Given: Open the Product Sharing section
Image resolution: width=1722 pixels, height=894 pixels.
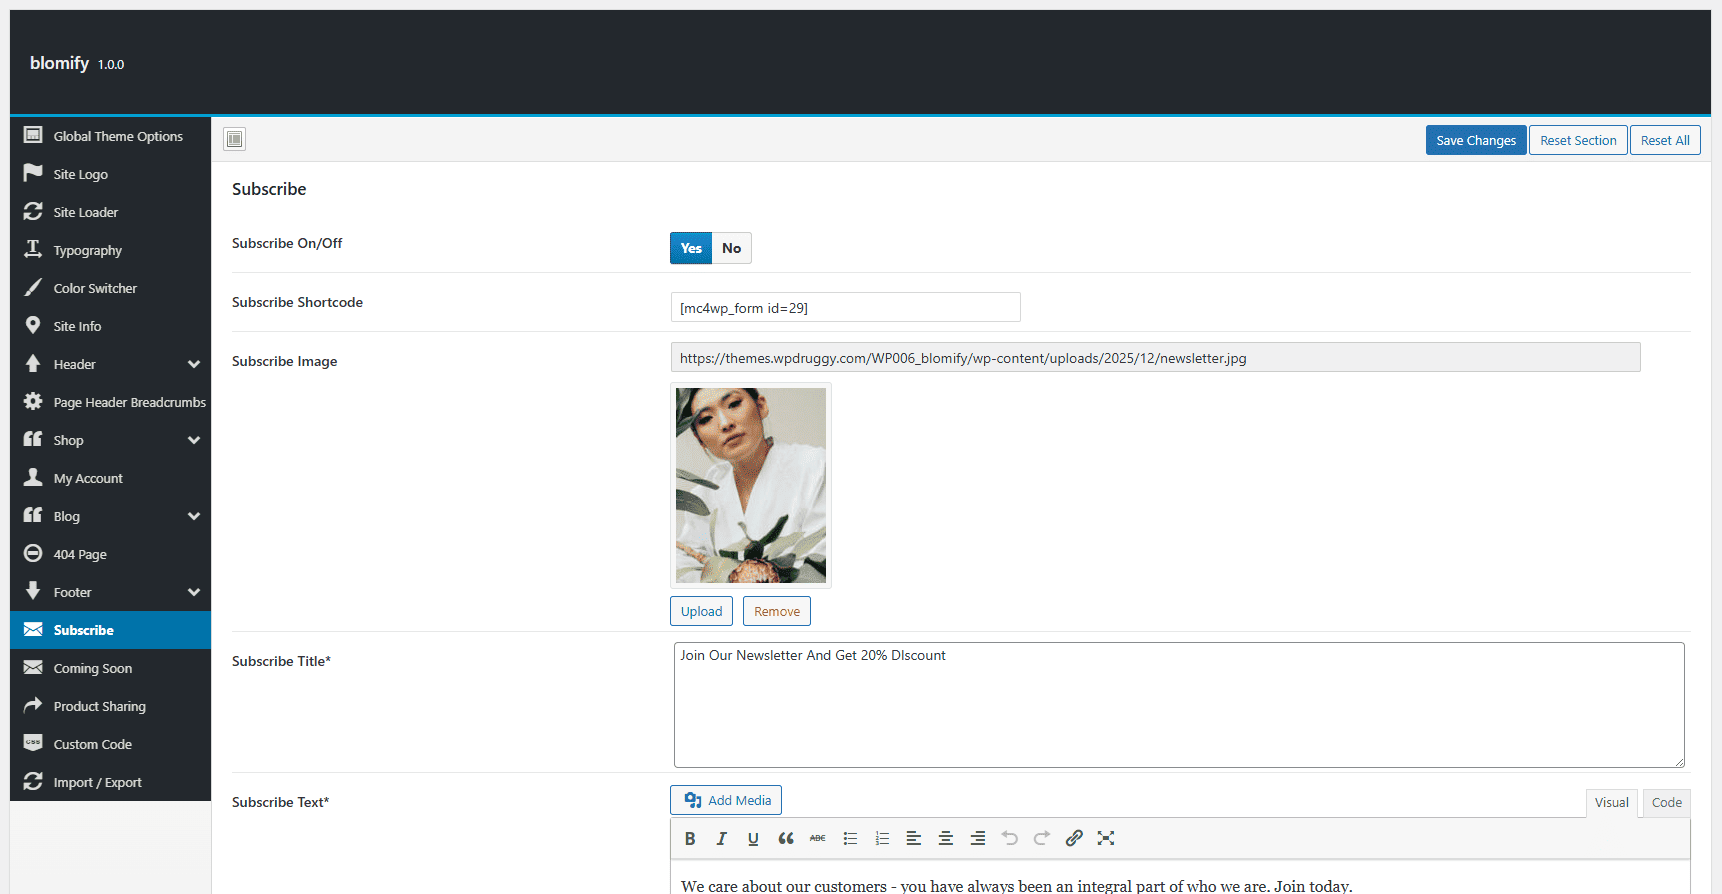Looking at the screenshot, I should click(110, 706).
